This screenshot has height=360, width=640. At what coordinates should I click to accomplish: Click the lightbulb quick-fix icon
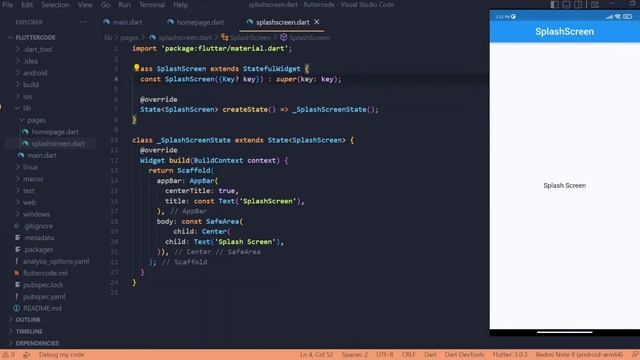tap(136, 68)
